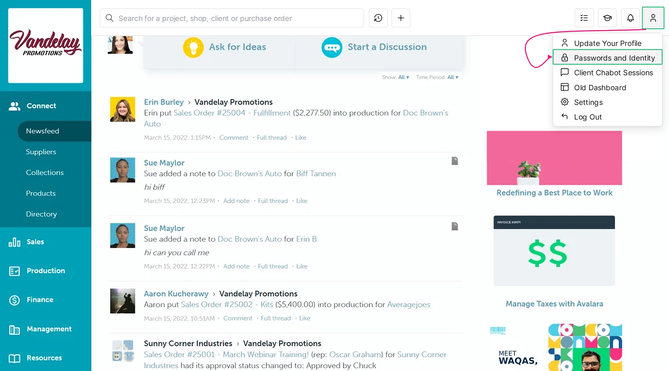This screenshot has height=371, width=669.
Task: Open Directory in sidebar
Action: point(41,214)
